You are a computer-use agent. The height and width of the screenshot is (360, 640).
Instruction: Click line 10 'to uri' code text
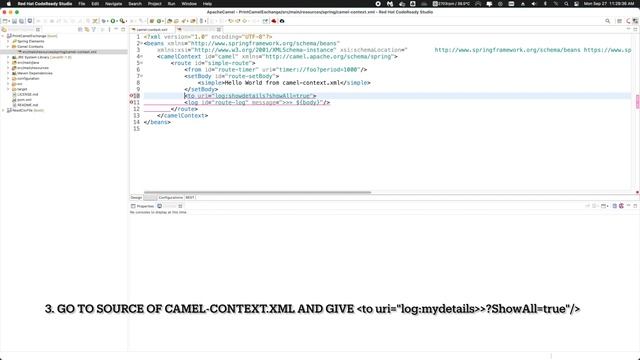(250, 96)
